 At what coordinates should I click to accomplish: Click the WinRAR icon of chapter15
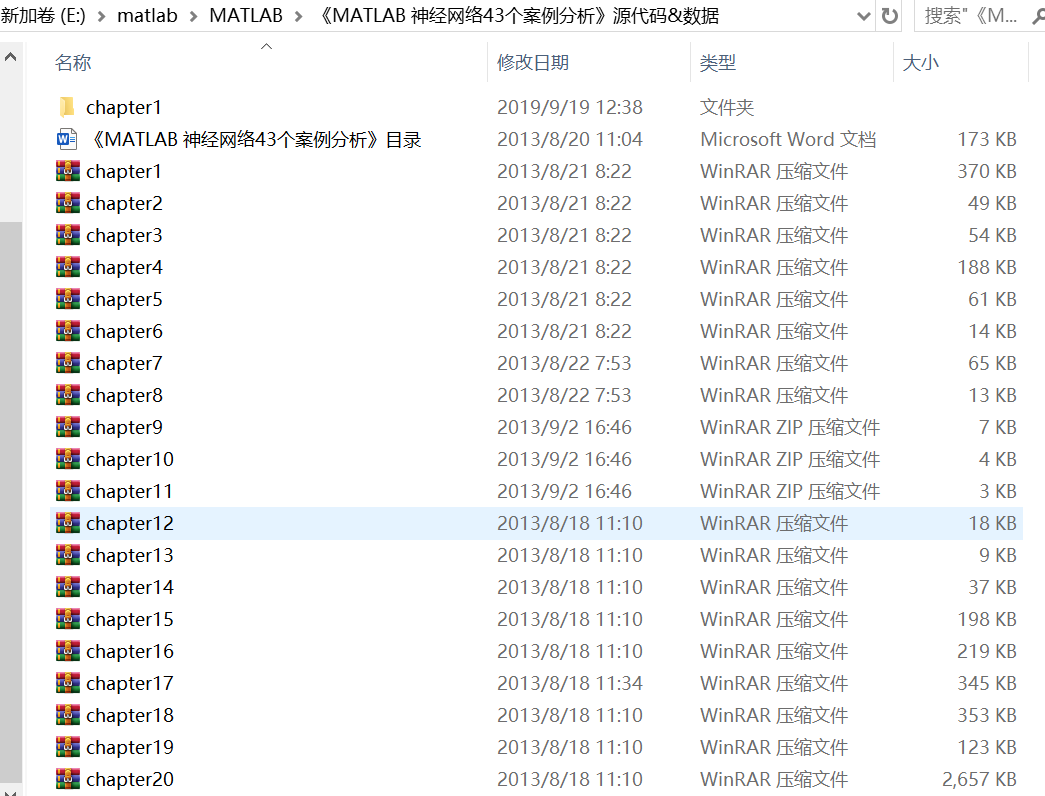[68, 619]
